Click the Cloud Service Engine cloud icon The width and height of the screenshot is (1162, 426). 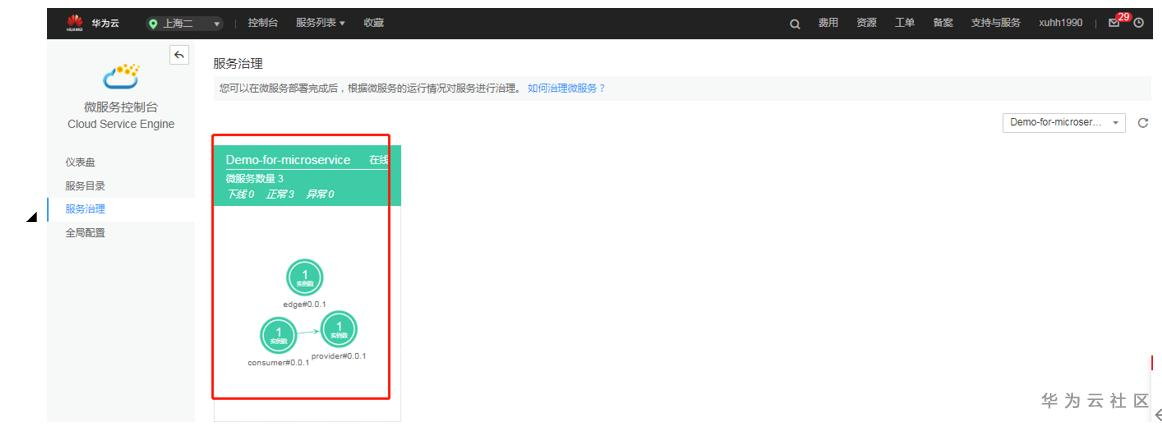click(121, 76)
